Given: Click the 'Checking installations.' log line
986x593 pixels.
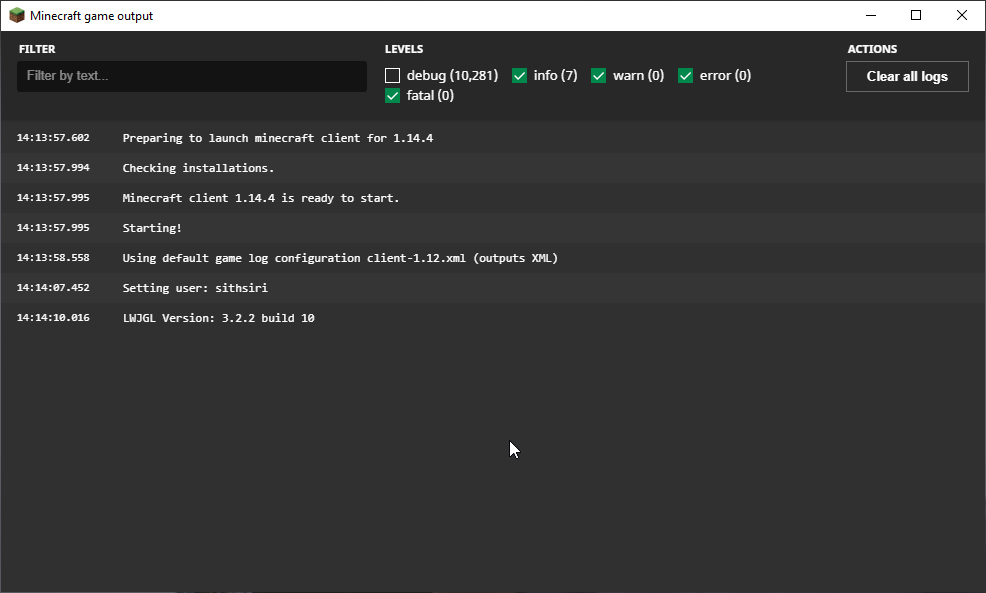Looking at the screenshot, I should click(x=198, y=168).
